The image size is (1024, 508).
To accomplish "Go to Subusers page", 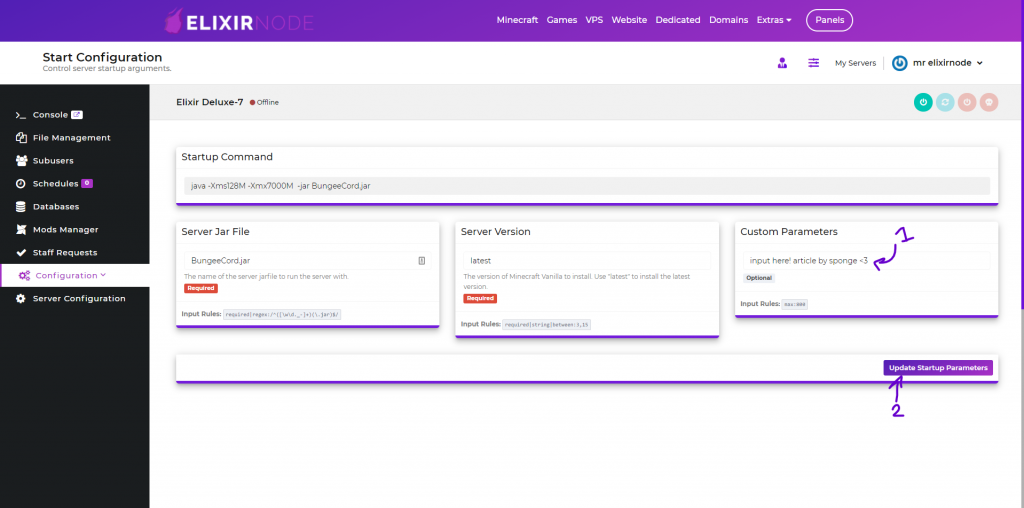I will pyautogui.click(x=53, y=161).
